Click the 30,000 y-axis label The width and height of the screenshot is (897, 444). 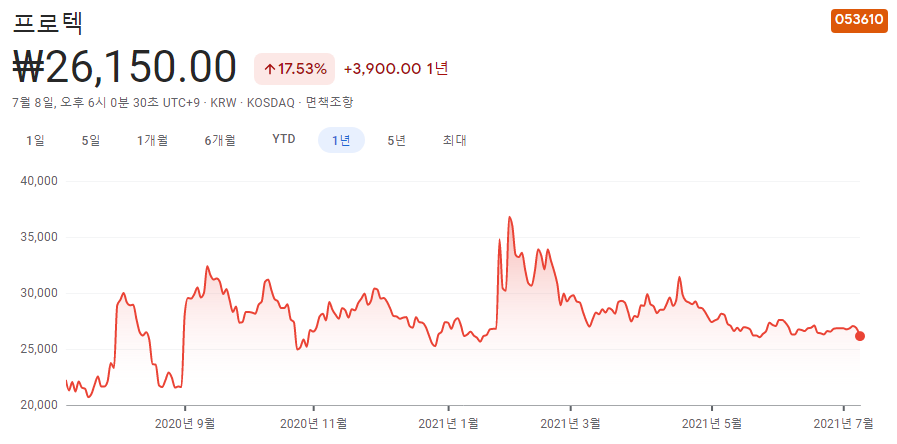[x=39, y=293]
